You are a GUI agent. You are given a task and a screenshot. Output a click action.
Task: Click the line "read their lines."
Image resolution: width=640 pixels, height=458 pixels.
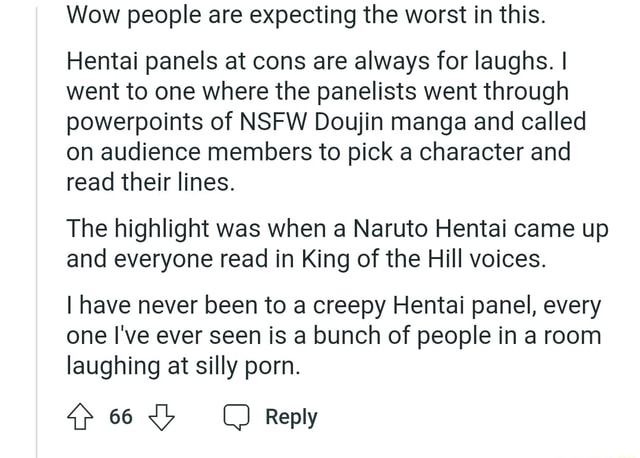151,182
